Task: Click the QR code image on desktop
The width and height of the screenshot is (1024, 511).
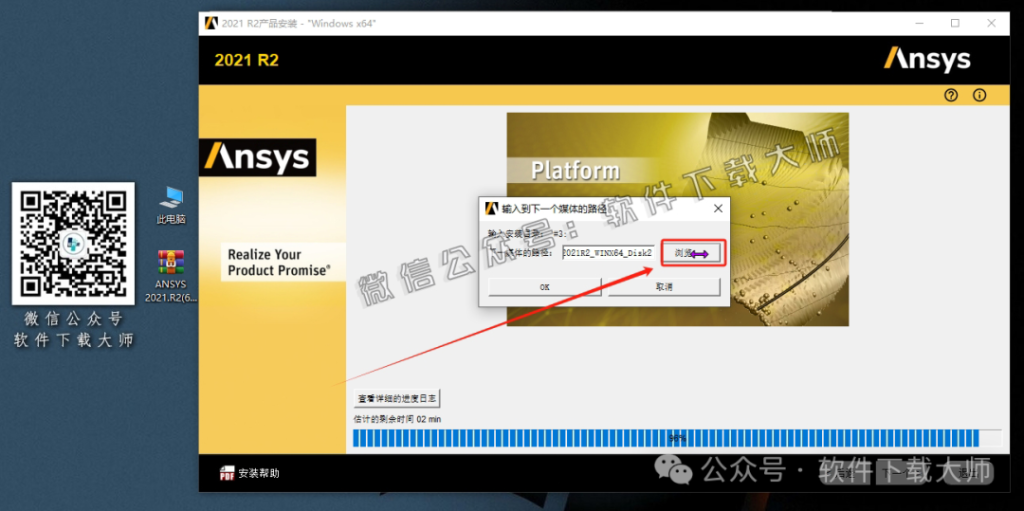Action: click(x=73, y=243)
